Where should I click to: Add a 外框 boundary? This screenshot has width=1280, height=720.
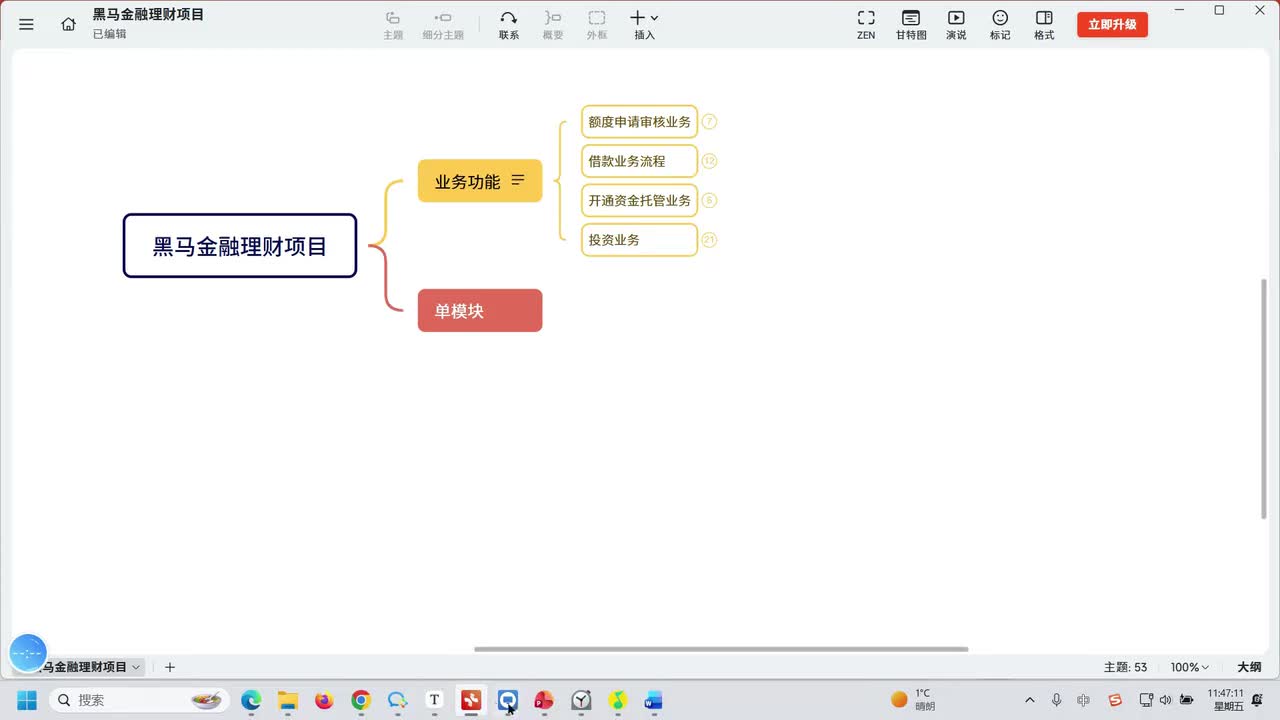pos(597,25)
